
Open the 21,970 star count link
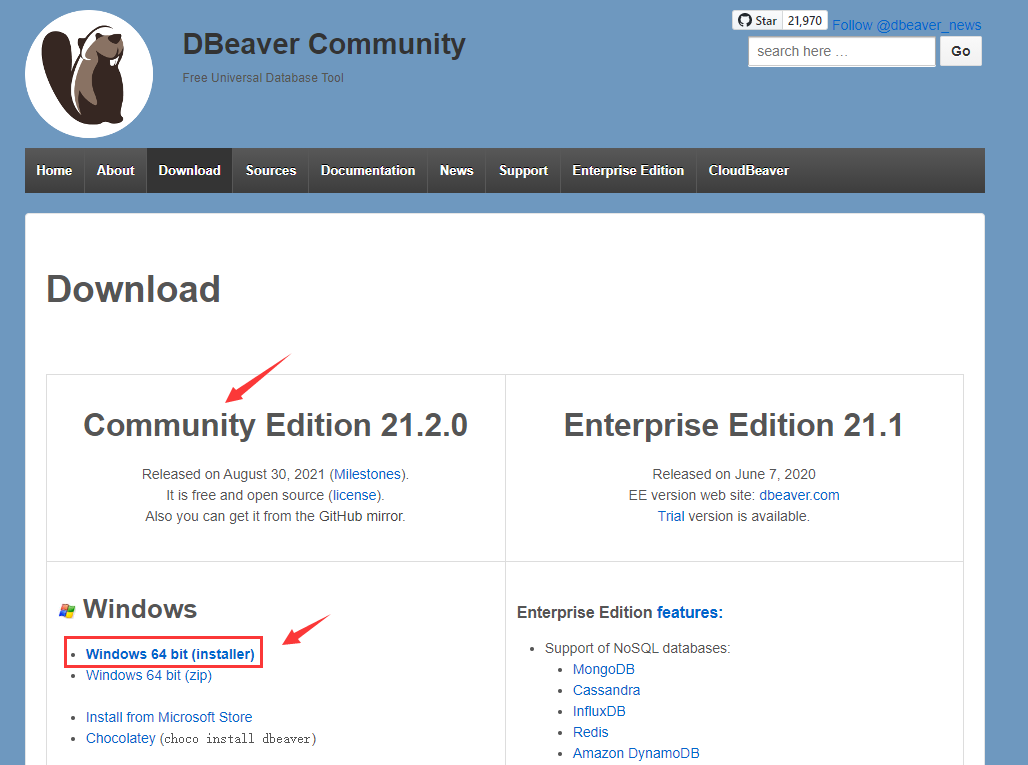805,20
